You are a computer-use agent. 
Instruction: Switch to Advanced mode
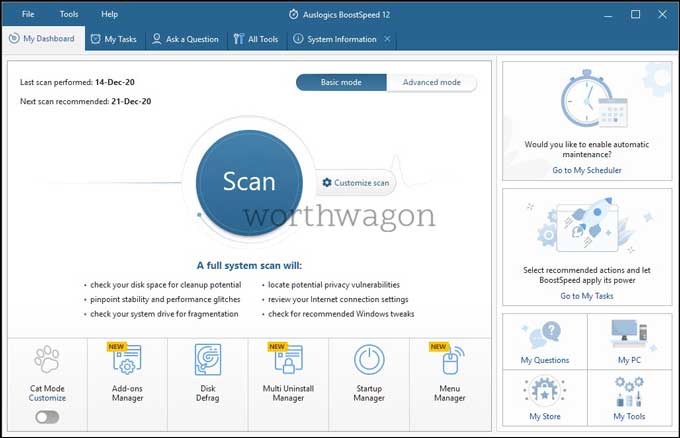coord(431,82)
